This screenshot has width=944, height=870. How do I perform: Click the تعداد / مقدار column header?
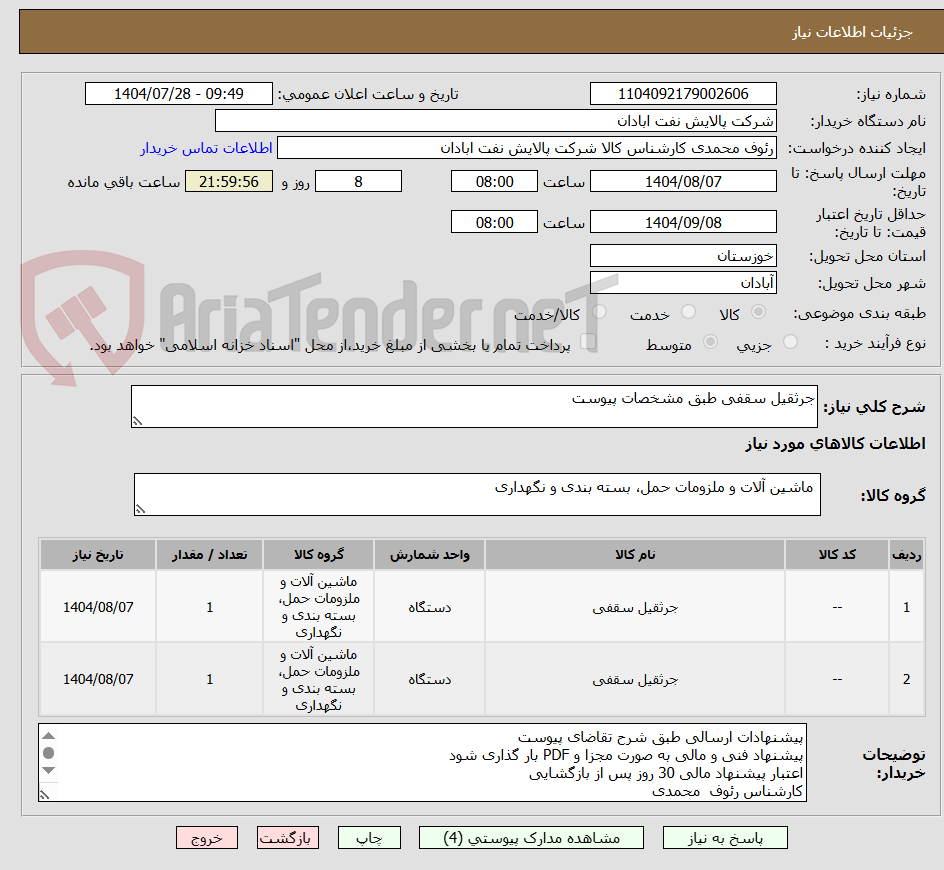[x=210, y=555]
